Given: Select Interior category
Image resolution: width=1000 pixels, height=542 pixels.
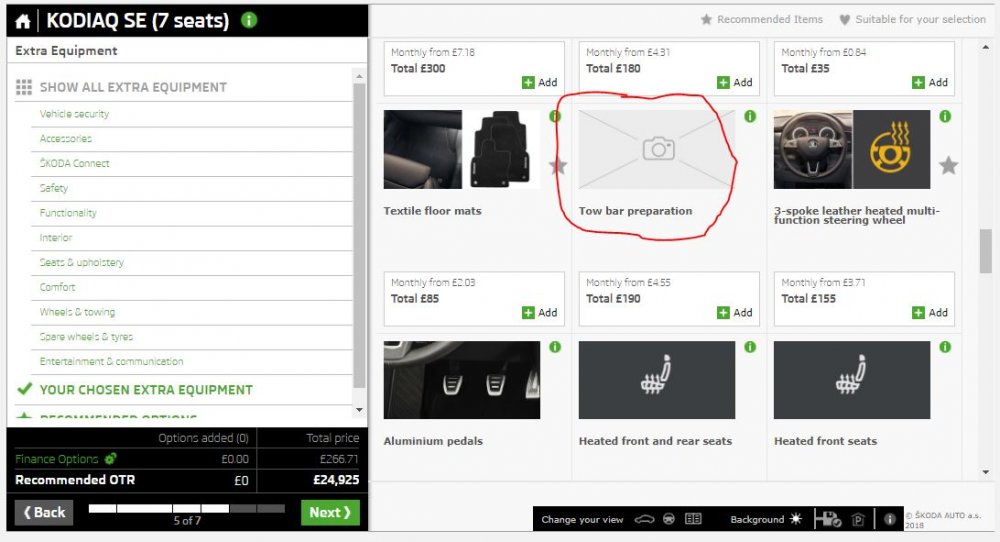Looking at the screenshot, I should (55, 238).
